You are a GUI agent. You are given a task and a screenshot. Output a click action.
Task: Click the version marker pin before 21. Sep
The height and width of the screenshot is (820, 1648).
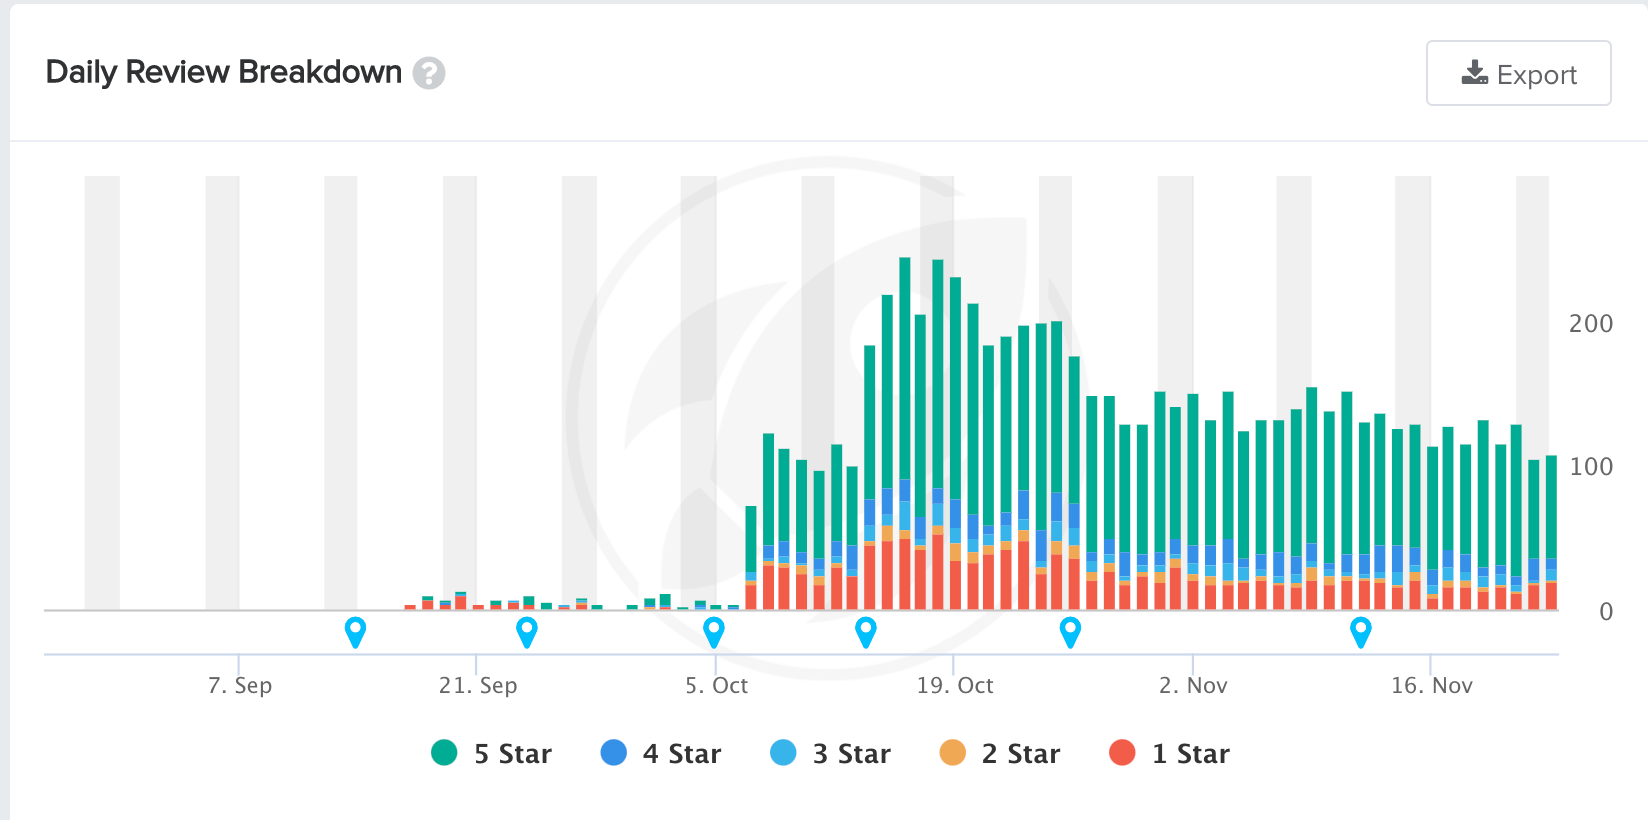coord(355,632)
